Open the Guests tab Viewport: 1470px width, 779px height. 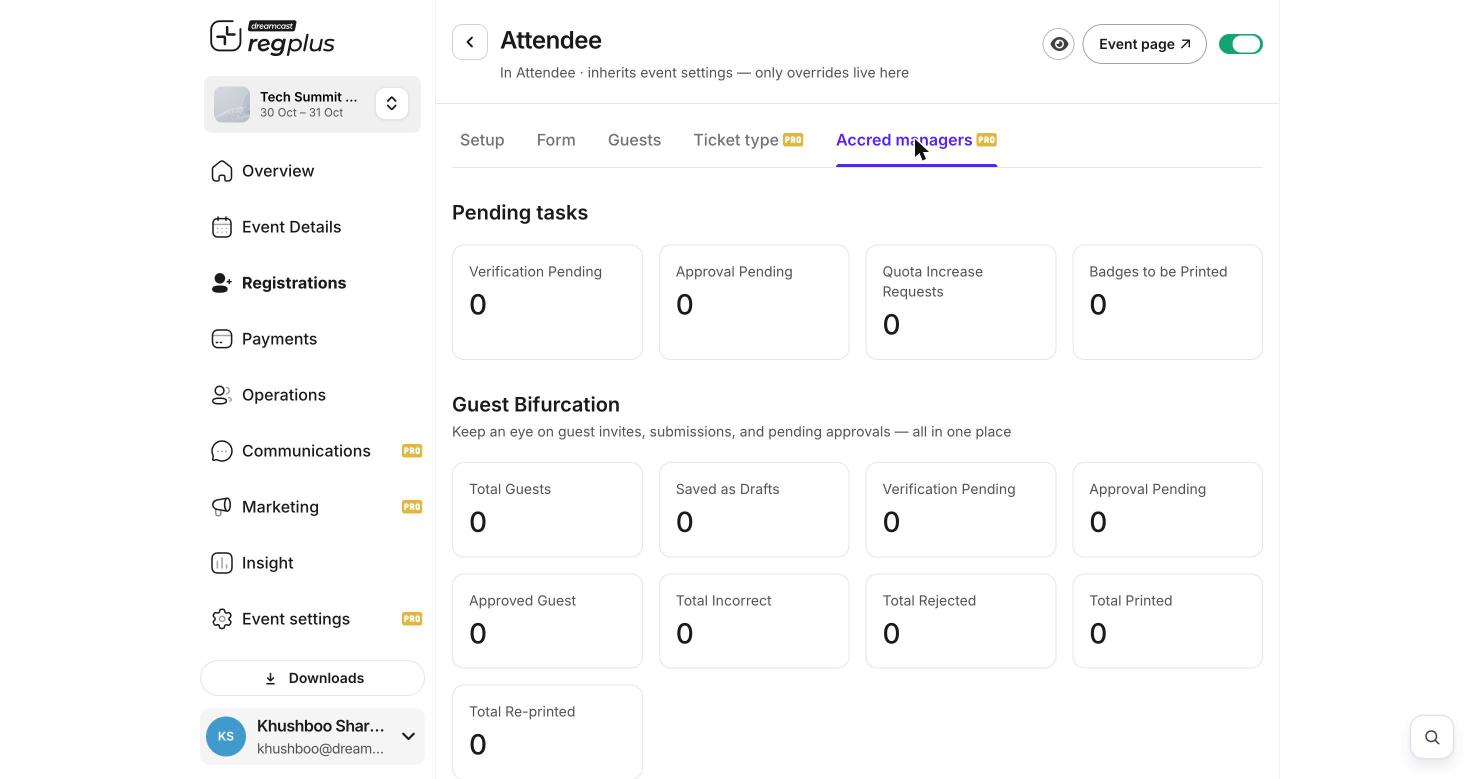[634, 140]
